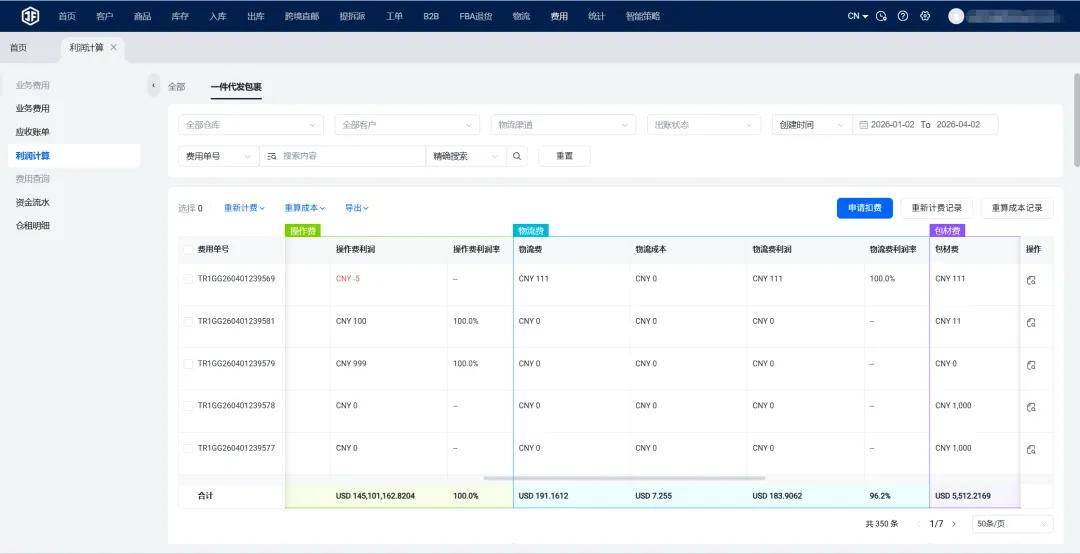Viewport: 1080px width, 554px height.
Task: Open the settings gear in top bar
Action: coord(925,16)
